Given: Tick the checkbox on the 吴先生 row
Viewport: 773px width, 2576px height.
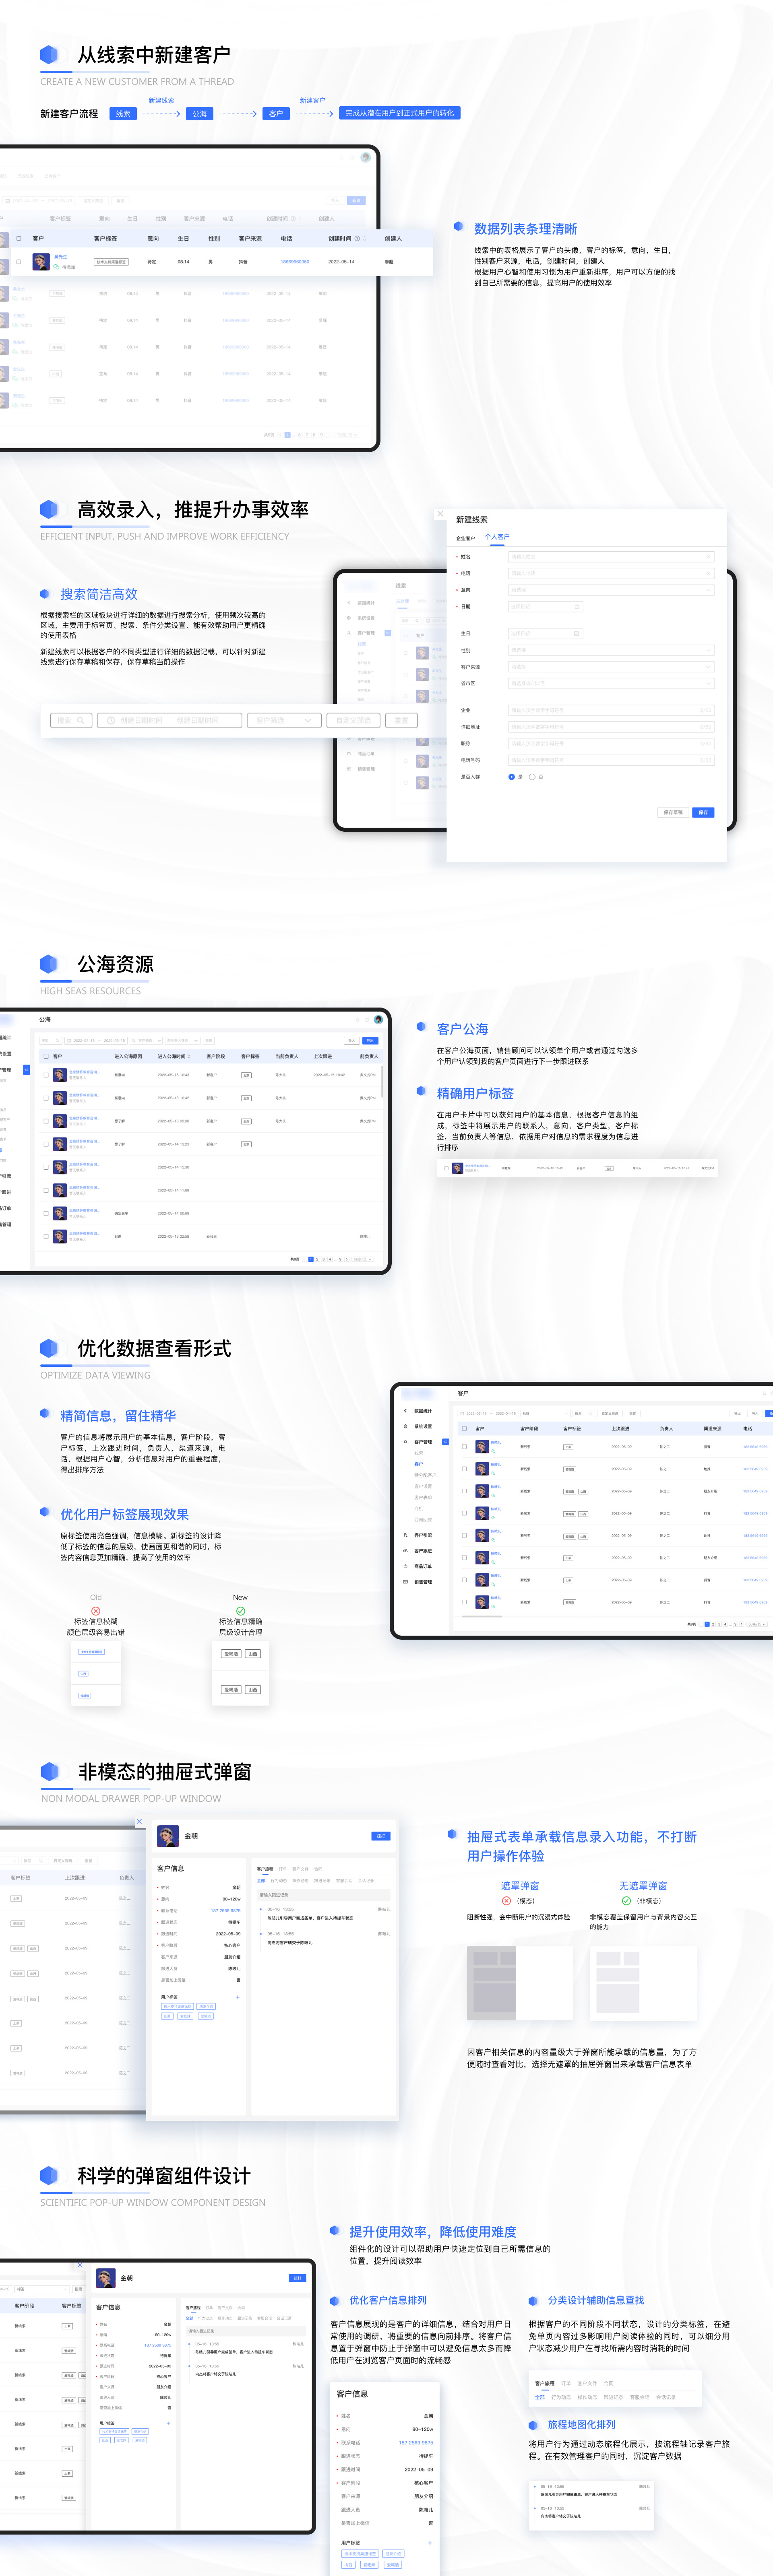Looking at the screenshot, I should click(x=18, y=262).
